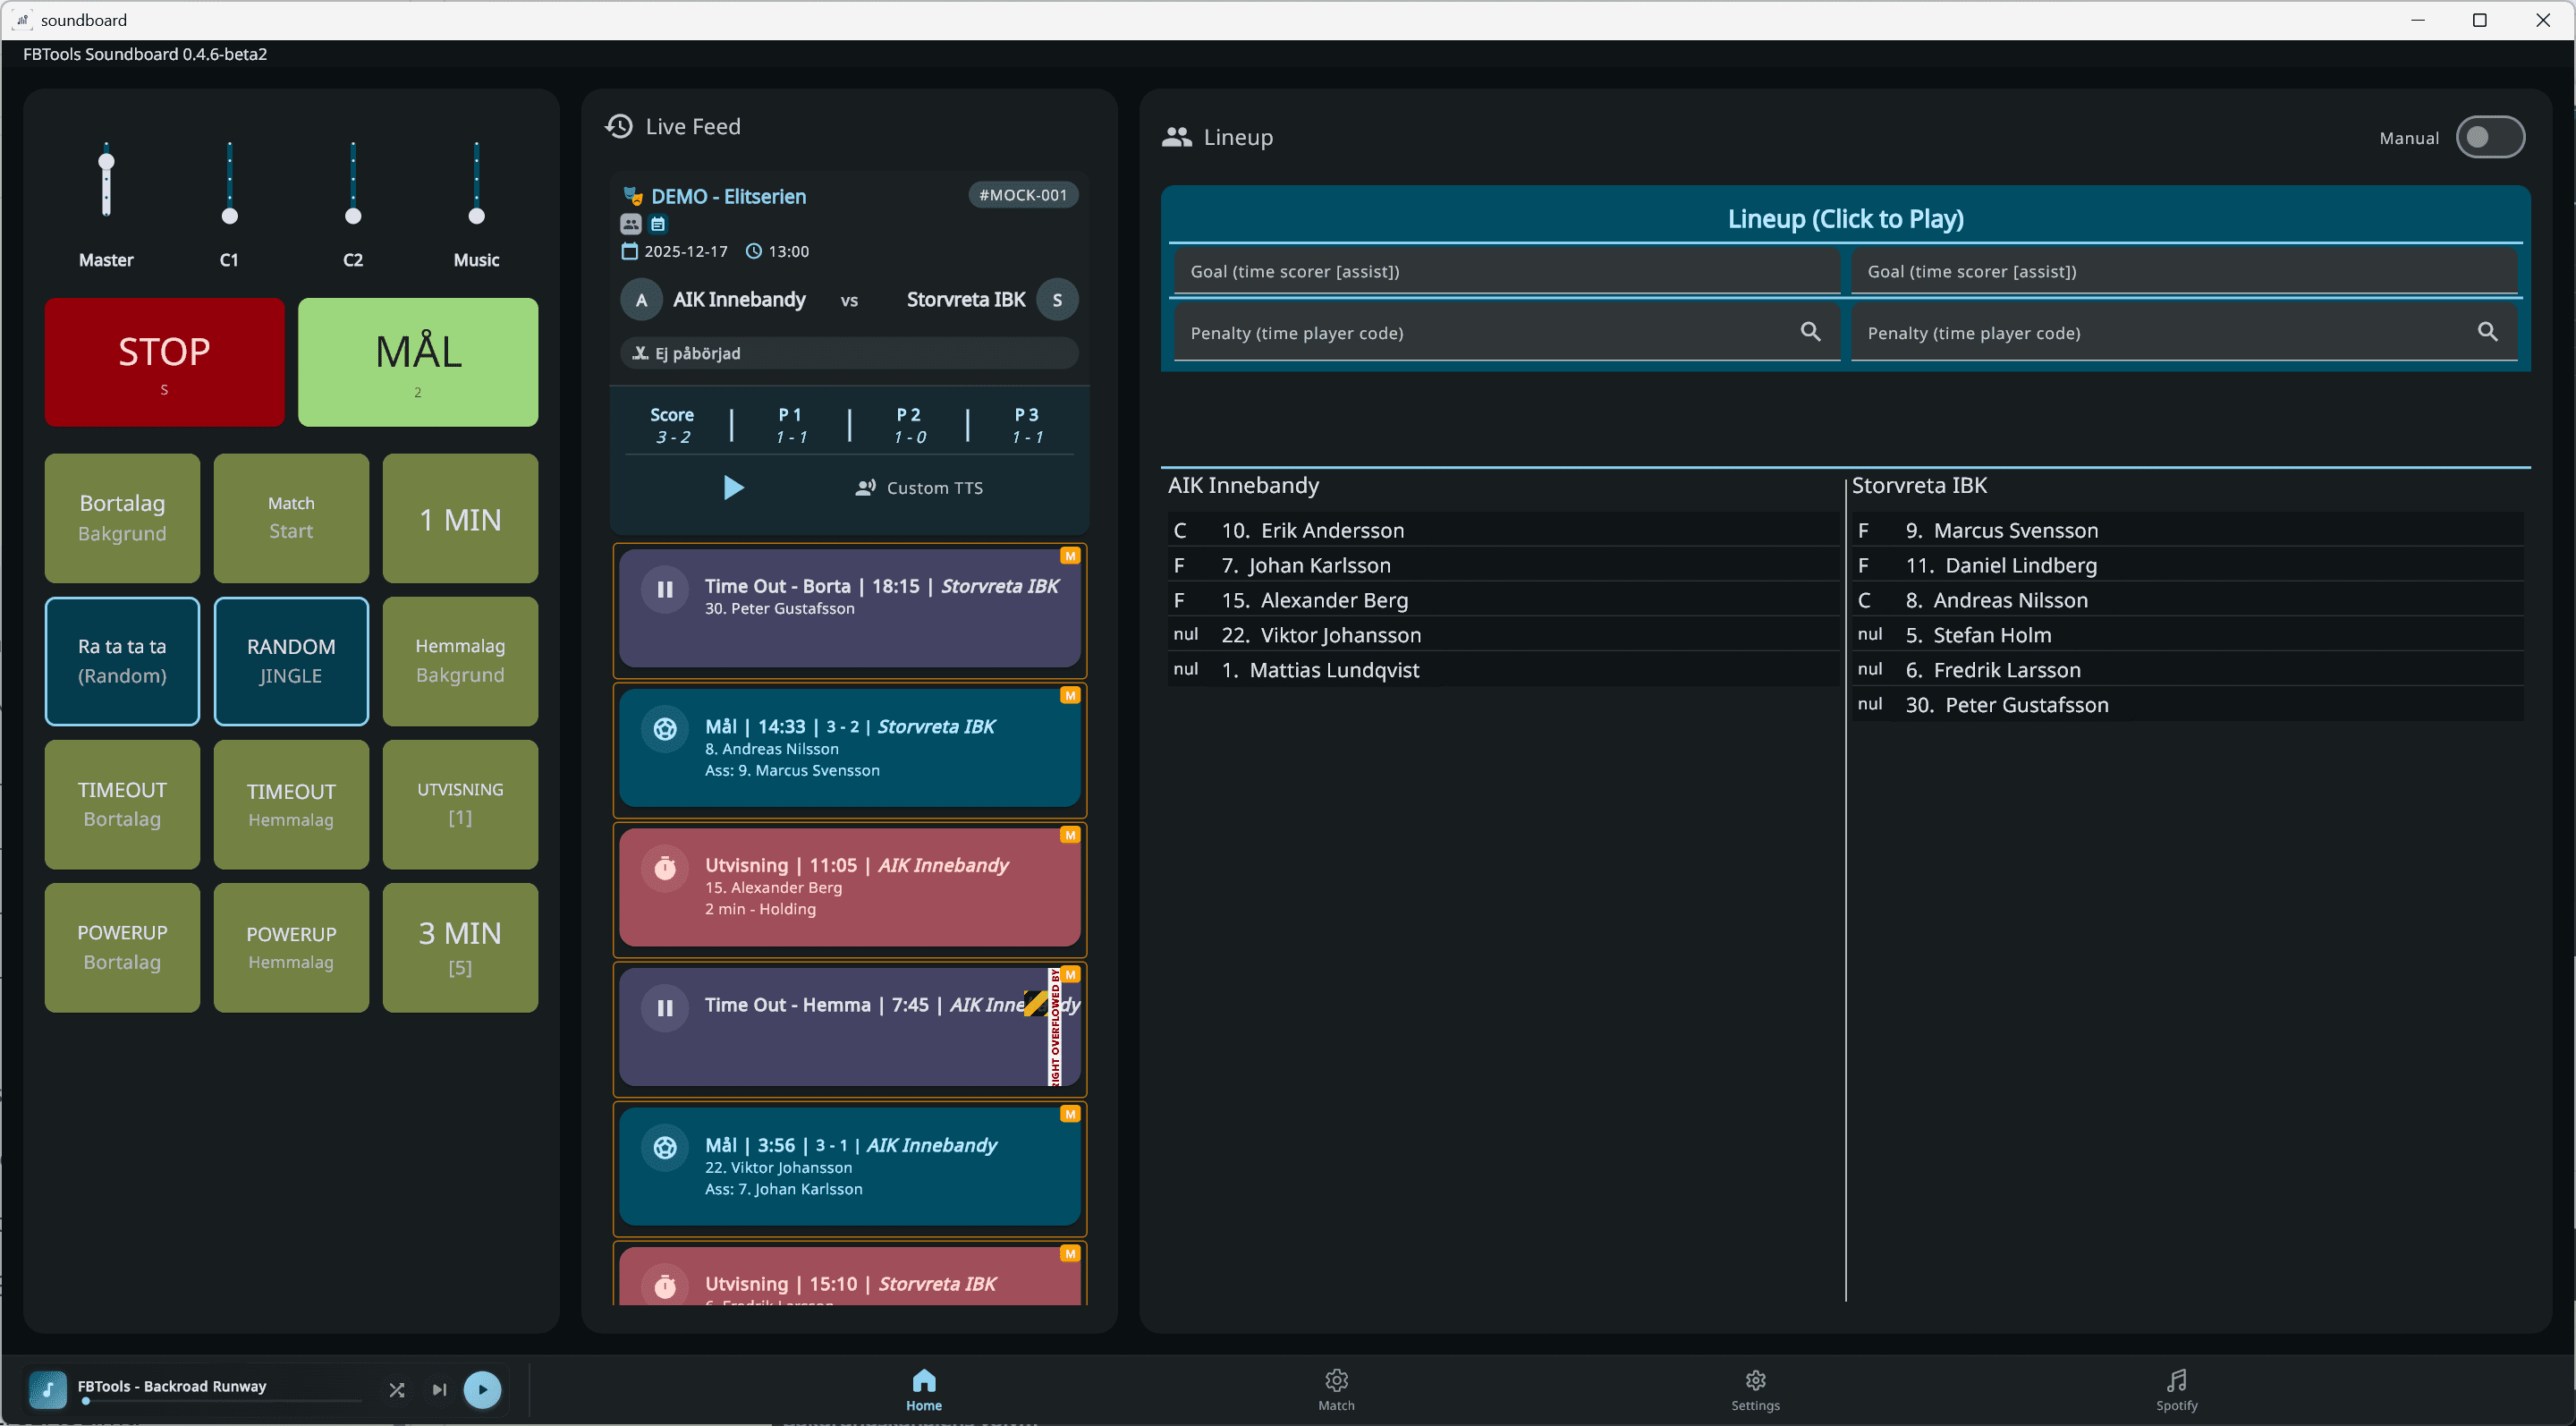Open the match report clipboard icon

(658, 224)
